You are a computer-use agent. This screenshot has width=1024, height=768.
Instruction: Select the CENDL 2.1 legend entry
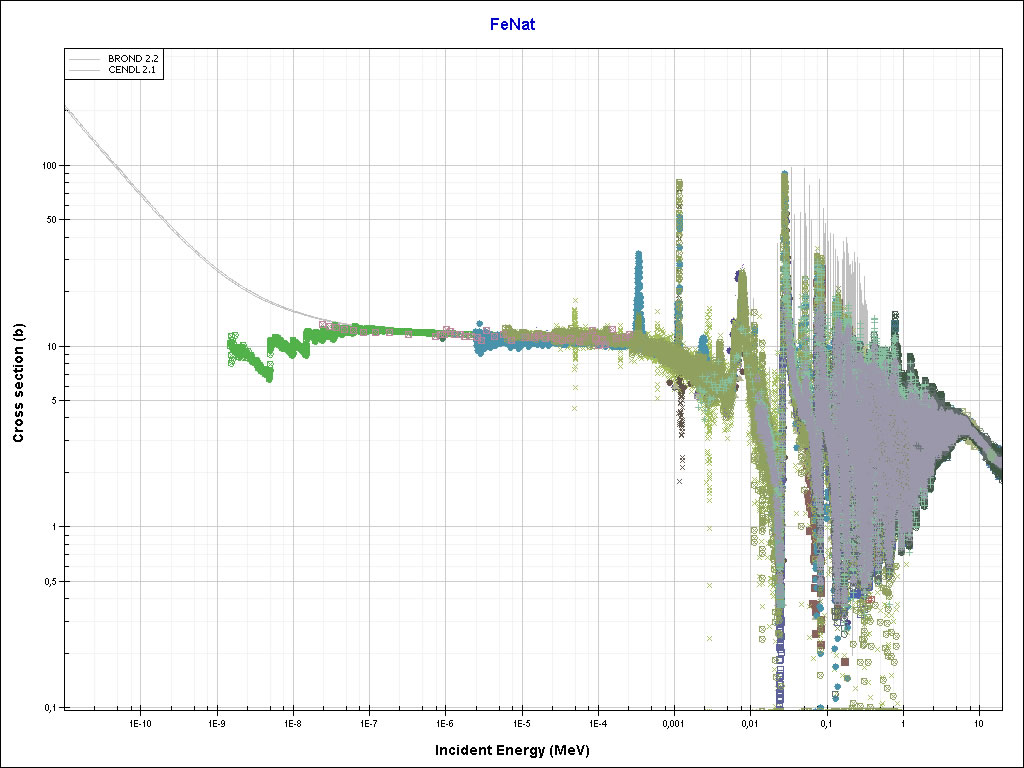[x=132, y=70]
